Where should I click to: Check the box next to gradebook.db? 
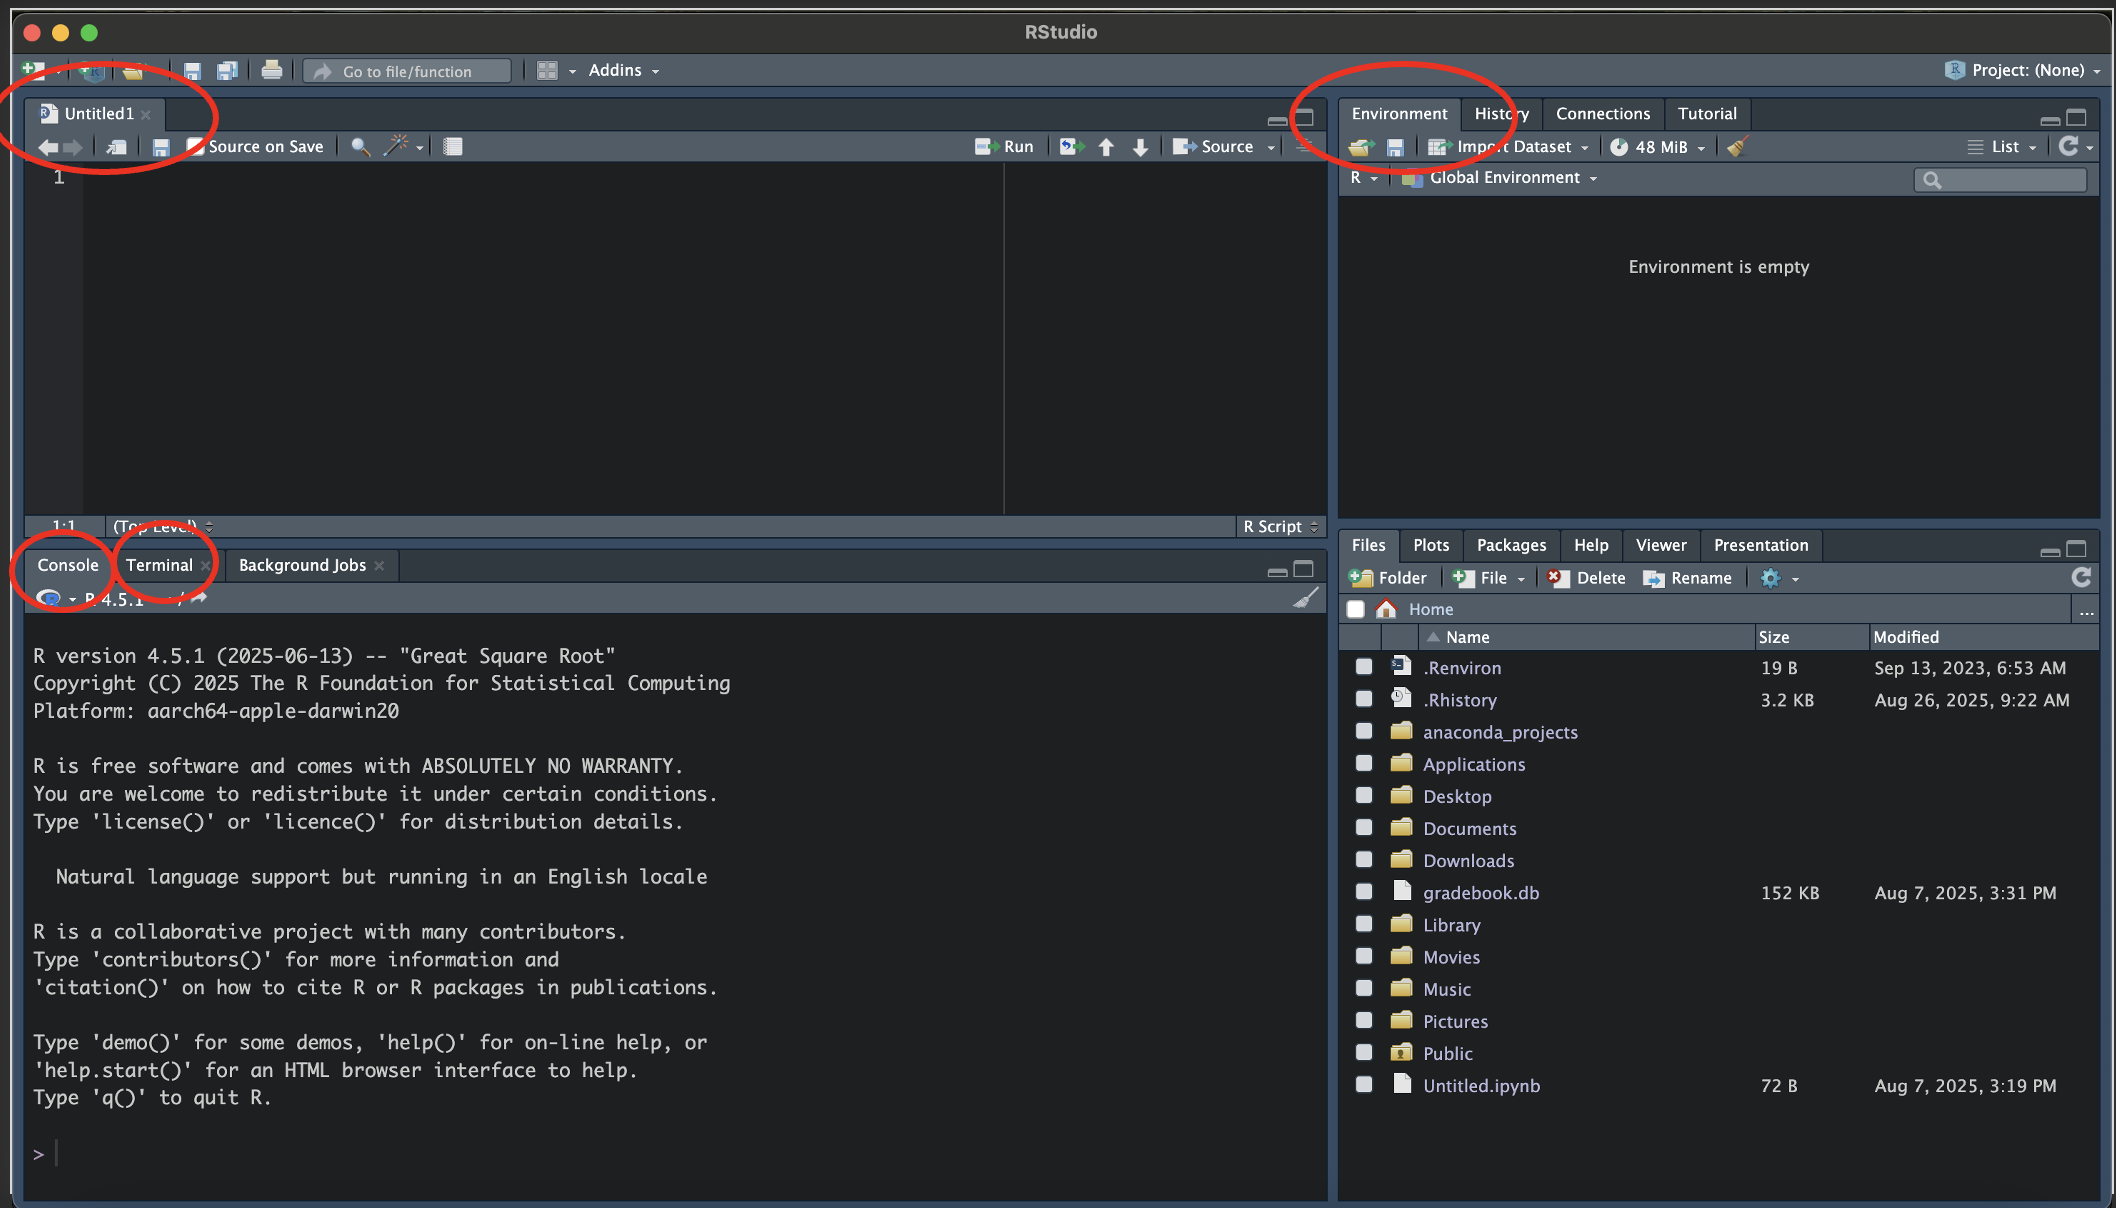click(x=1363, y=892)
